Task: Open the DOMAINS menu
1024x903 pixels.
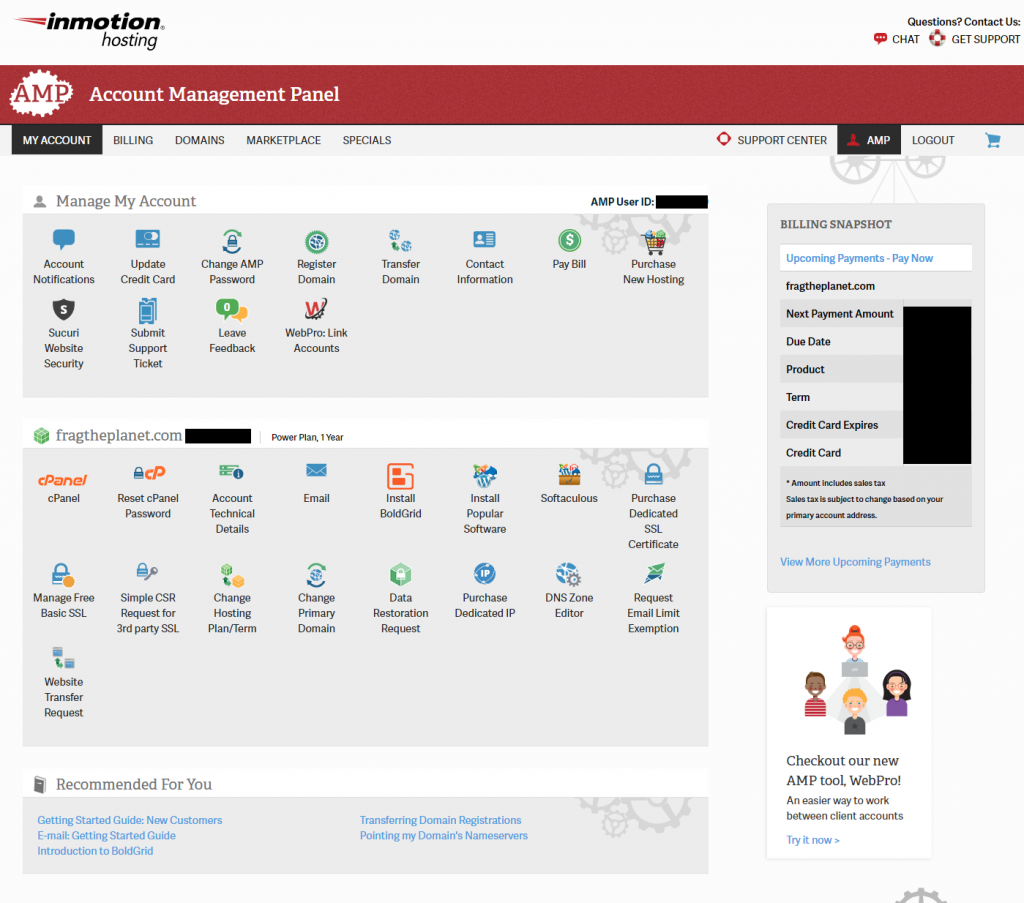Action: coord(200,140)
